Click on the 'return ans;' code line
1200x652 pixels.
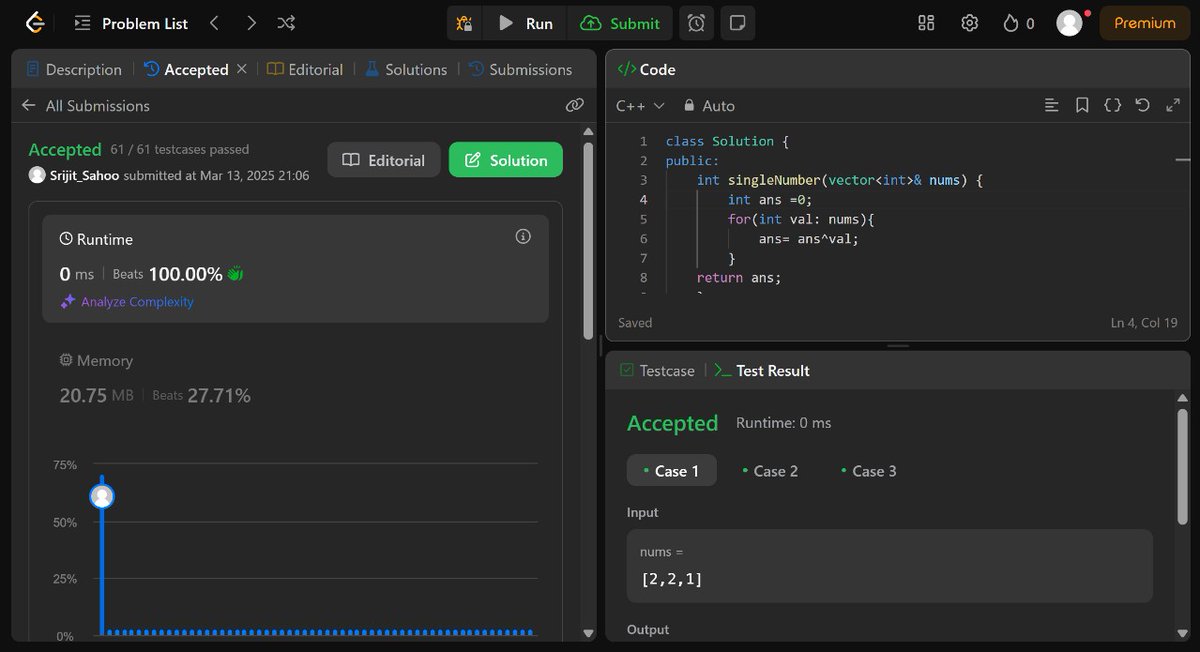(739, 277)
